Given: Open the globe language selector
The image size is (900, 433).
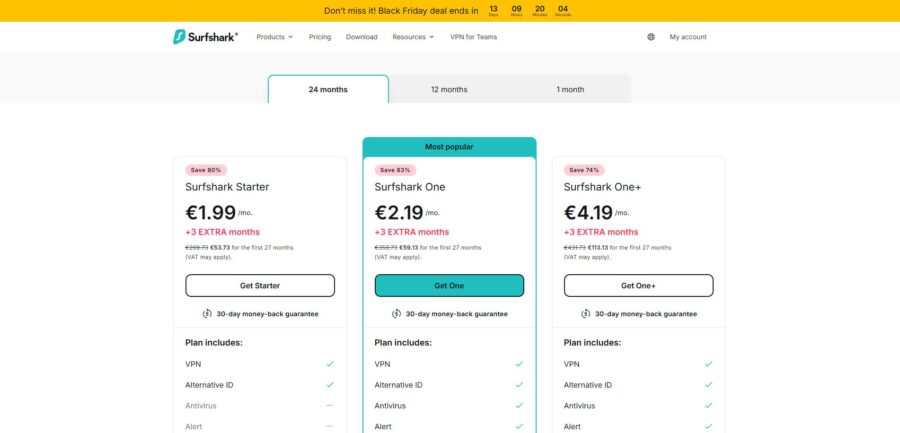Looking at the screenshot, I should coord(651,37).
